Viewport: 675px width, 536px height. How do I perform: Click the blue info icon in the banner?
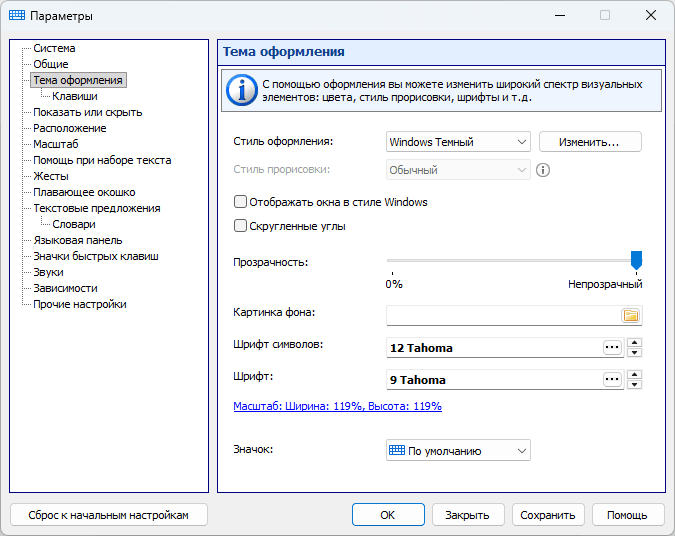click(242, 90)
